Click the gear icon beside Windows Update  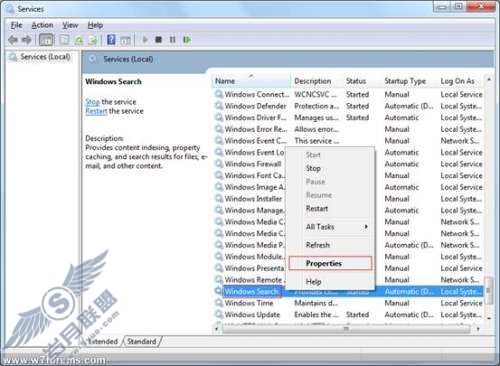click(219, 314)
